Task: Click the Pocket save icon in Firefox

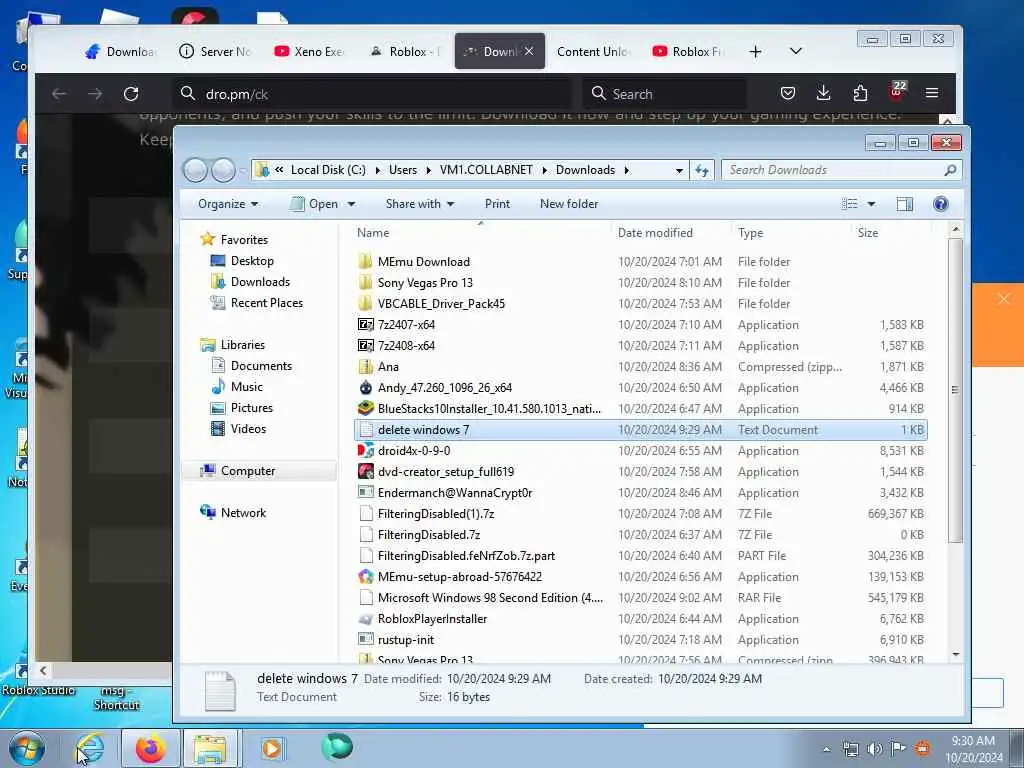Action: coord(788,93)
